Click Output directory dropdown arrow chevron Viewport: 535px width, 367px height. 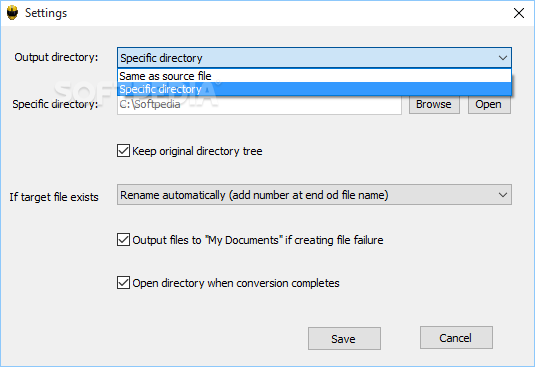(x=503, y=58)
